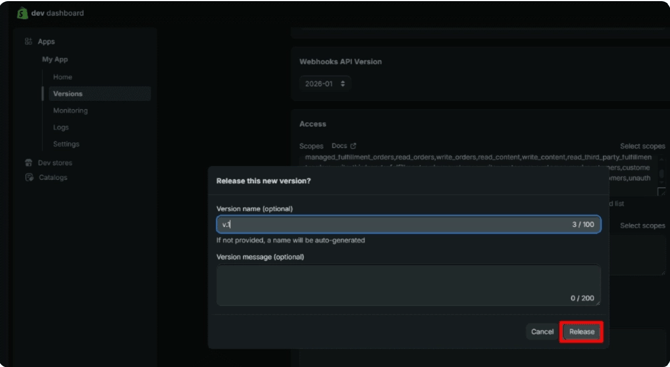Click the dev dashboard title text
670x367 pixels.
click(x=58, y=13)
